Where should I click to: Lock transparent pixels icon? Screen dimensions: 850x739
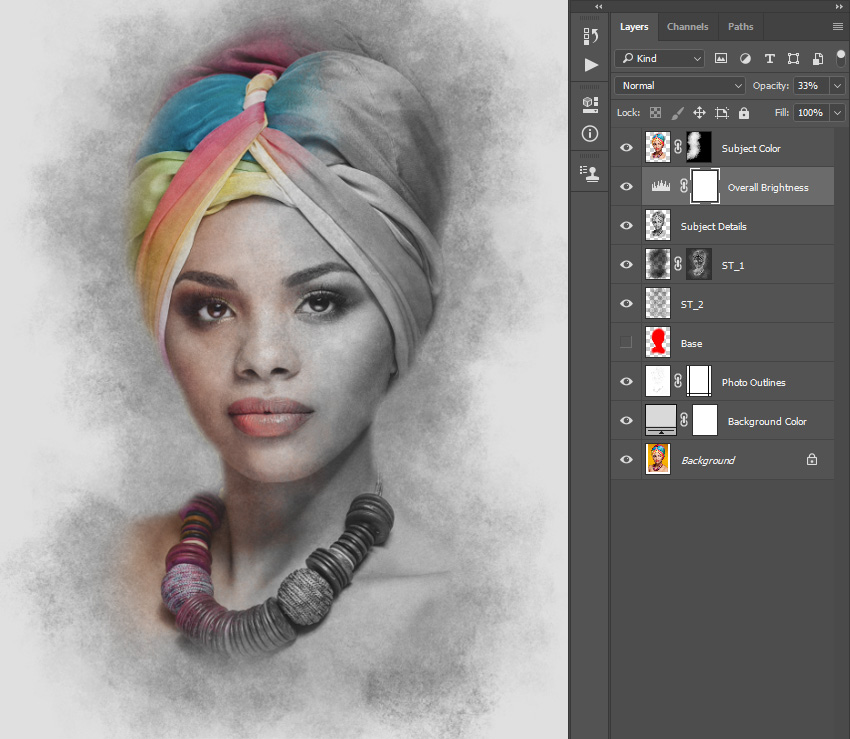click(655, 112)
